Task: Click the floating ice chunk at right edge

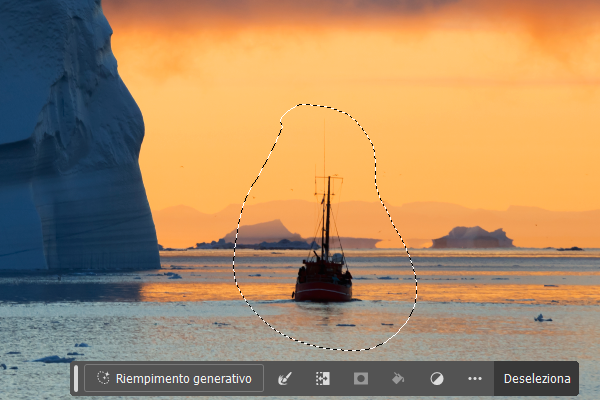Action: 542,318
